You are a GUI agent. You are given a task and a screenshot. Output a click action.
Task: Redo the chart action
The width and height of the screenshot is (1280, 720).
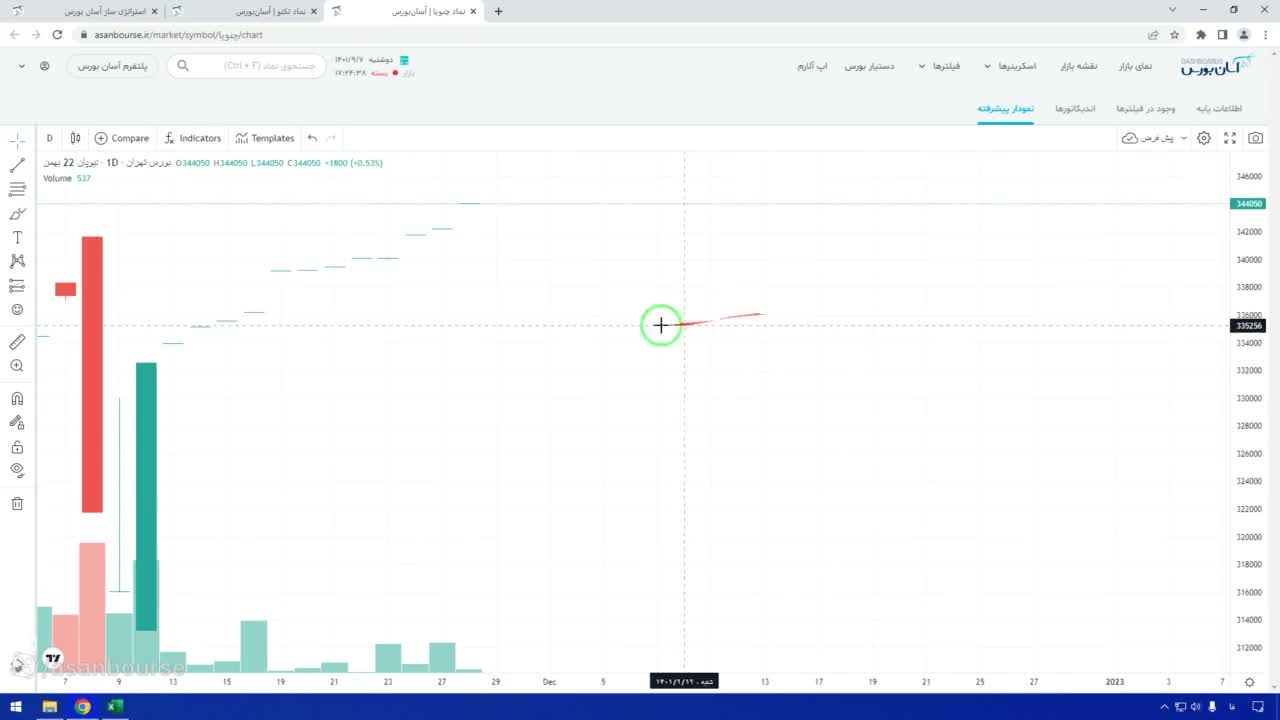click(331, 138)
